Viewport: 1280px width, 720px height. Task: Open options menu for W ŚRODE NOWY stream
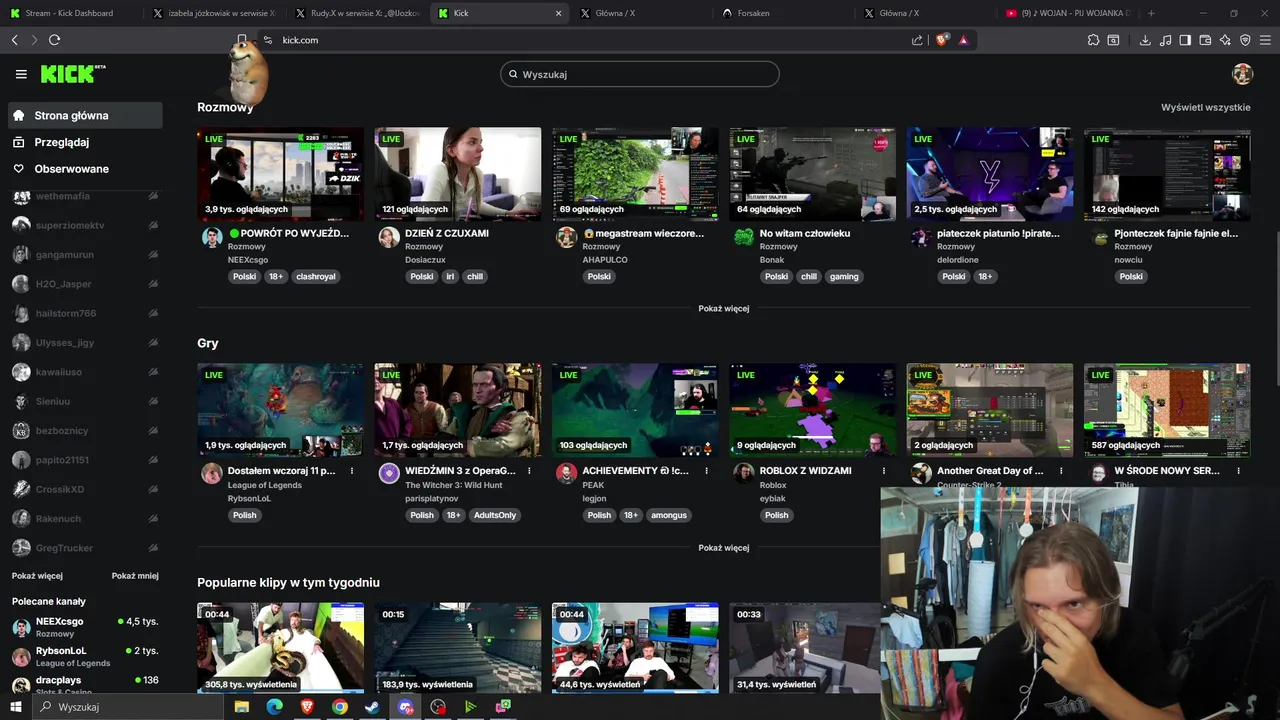pyautogui.click(x=1239, y=470)
